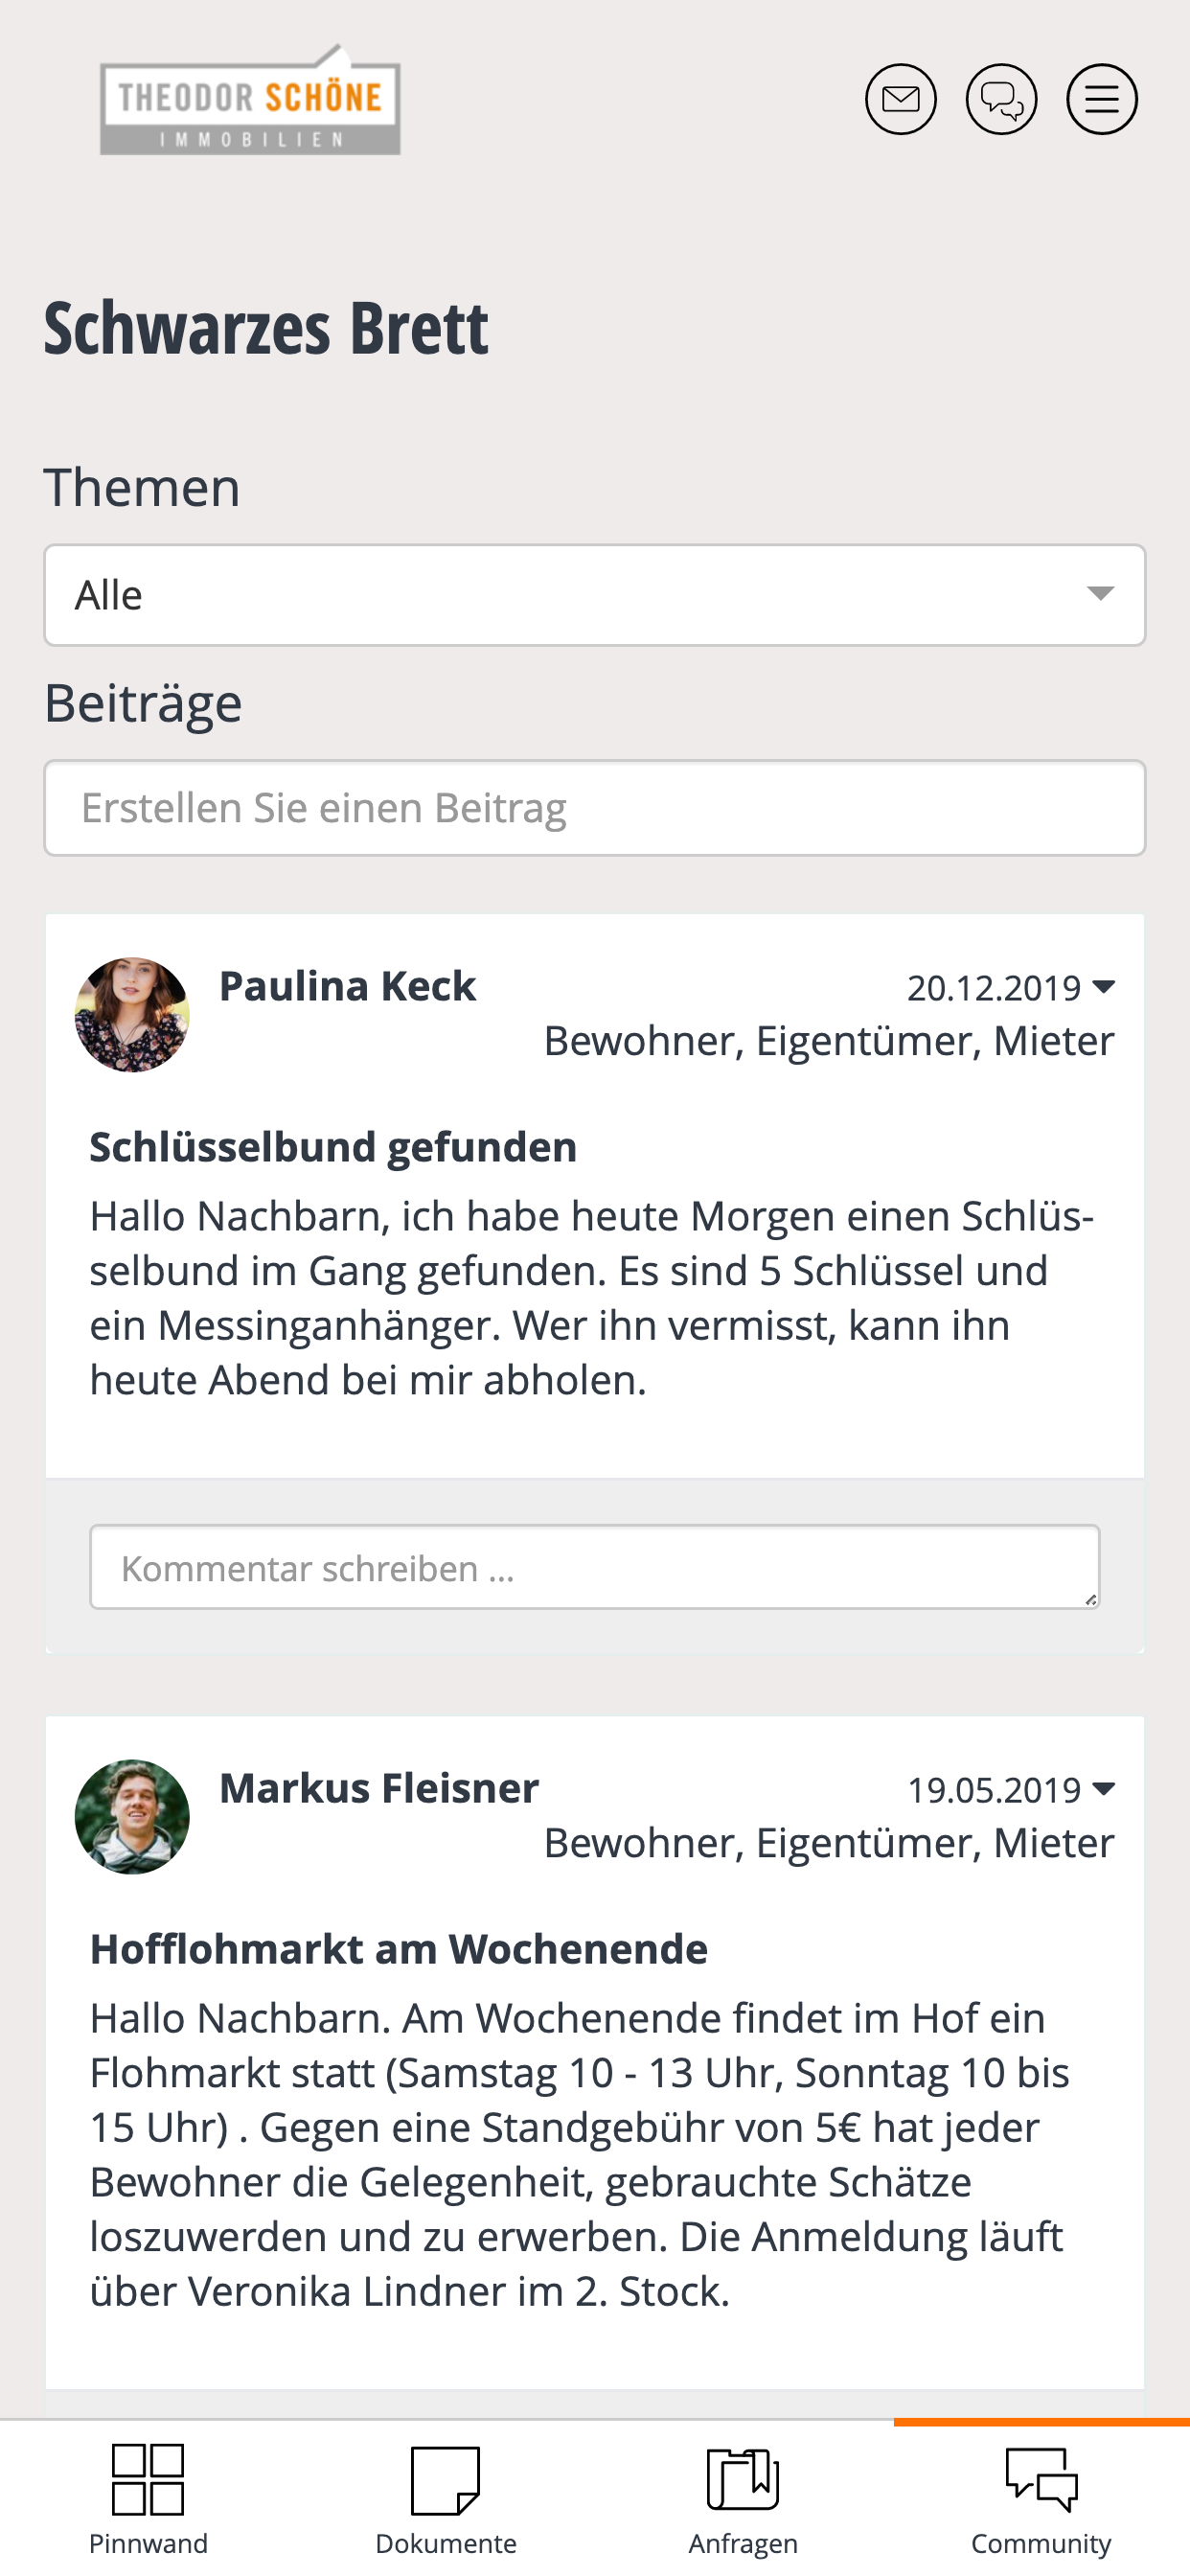Open the Schlüsselbund gefunden post title
The image size is (1190, 2576).
(333, 1147)
